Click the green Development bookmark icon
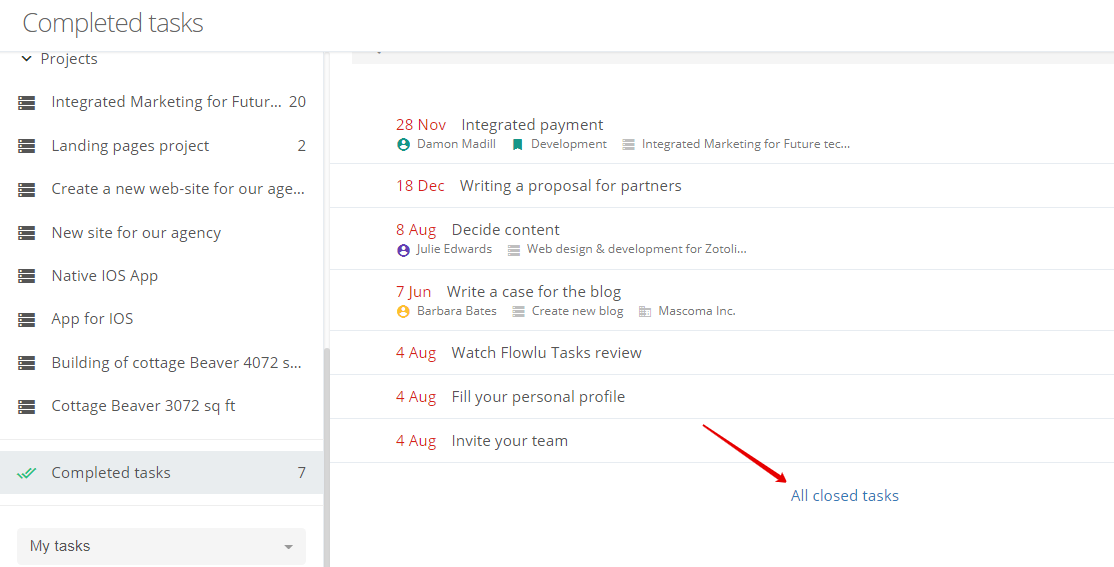 pos(517,144)
